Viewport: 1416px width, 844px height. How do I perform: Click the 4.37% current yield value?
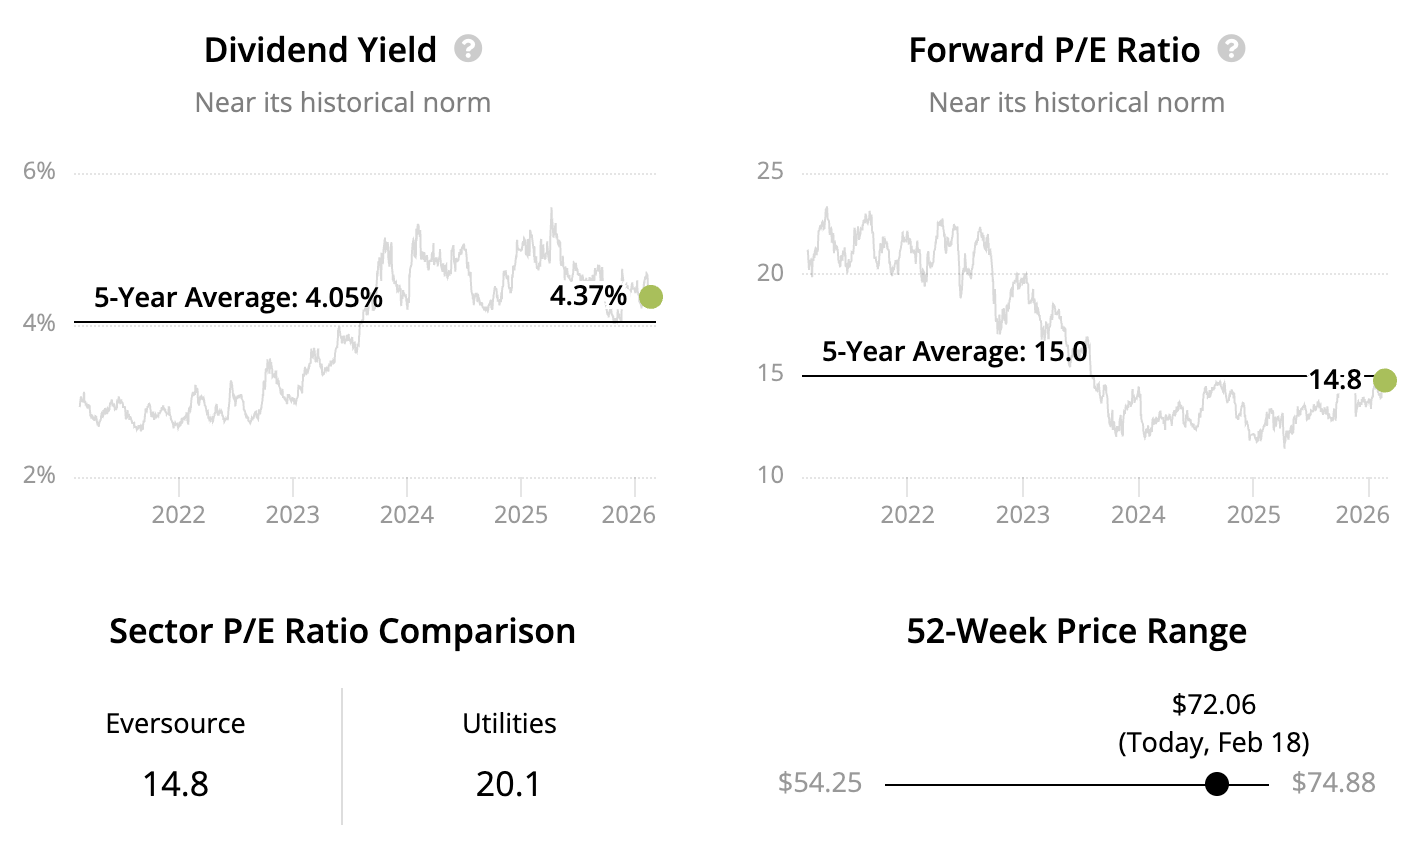[588, 296]
